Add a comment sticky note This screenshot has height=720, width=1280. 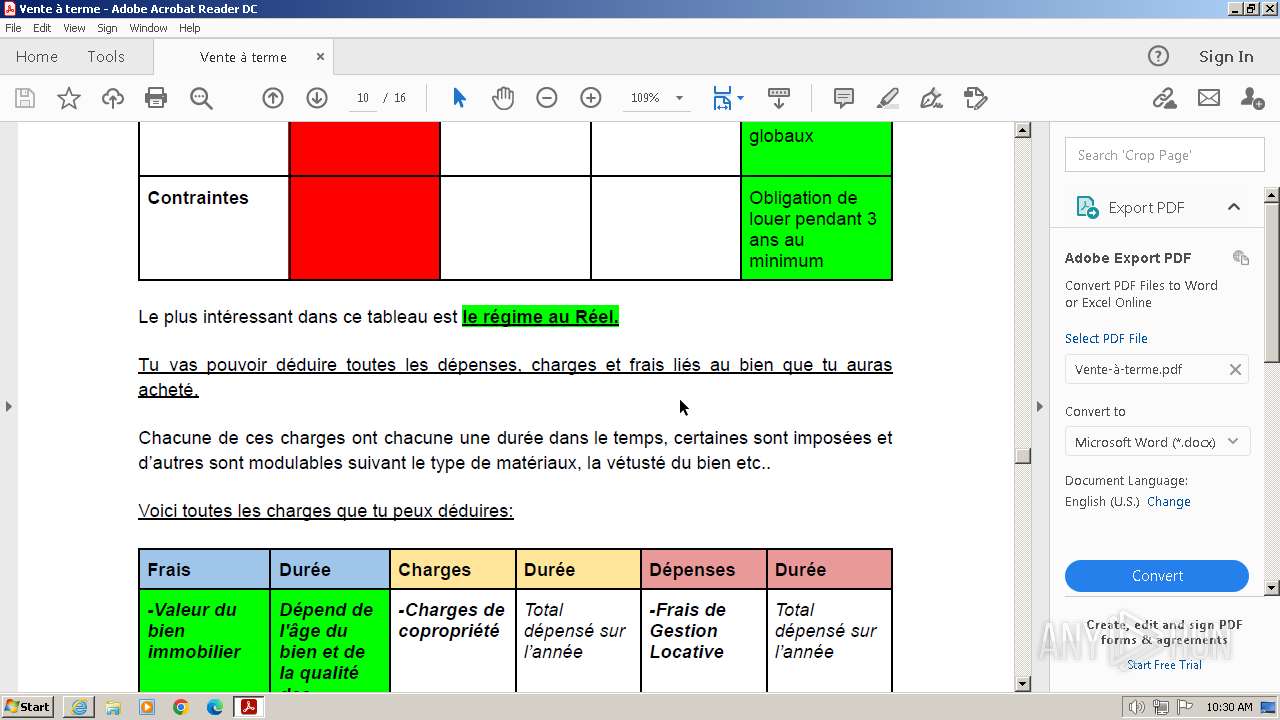tap(844, 98)
